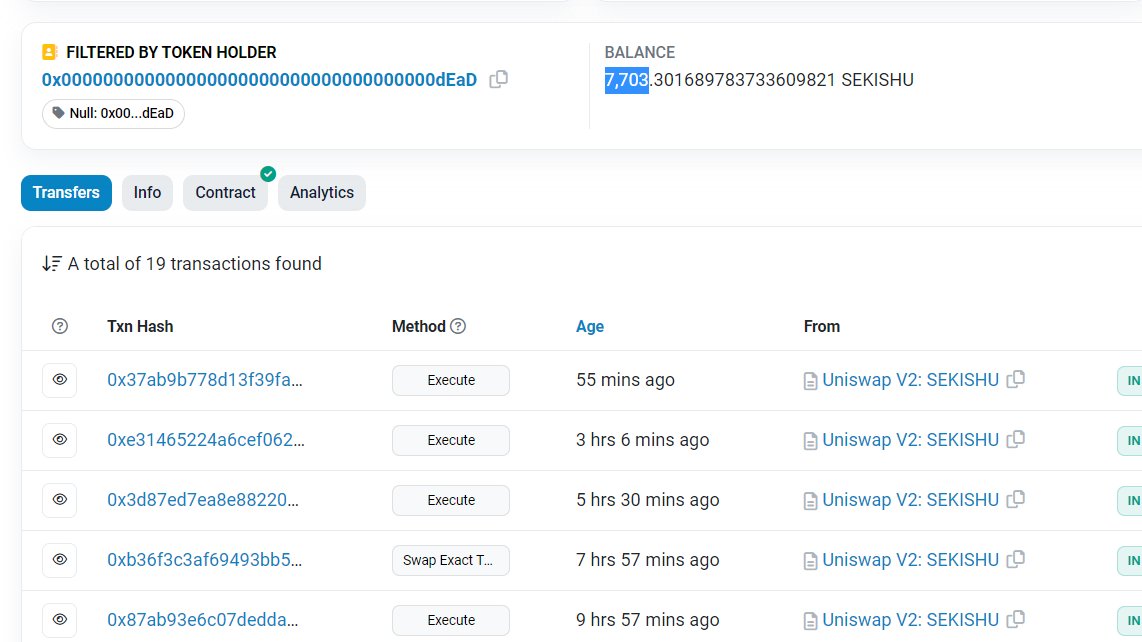The image size is (1142, 642).
Task: Open txn hash 0x37ab9b778d13f39fa...
Action: pyautogui.click(x=205, y=380)
